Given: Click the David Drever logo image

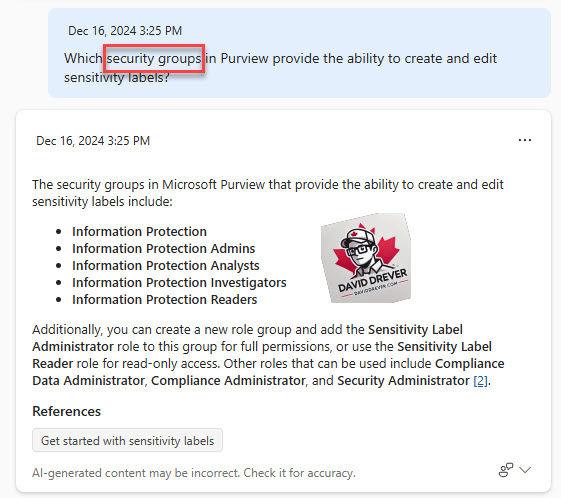Looking at the screenshot, I should 366,258.
